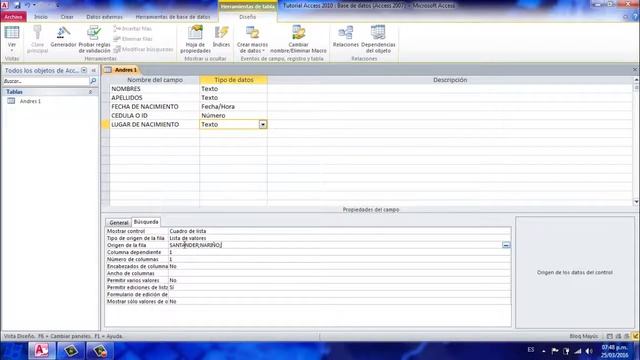Switch to the Inicio ribbon tab
This screenshot has width=640, height=360.
pos(41,17)
